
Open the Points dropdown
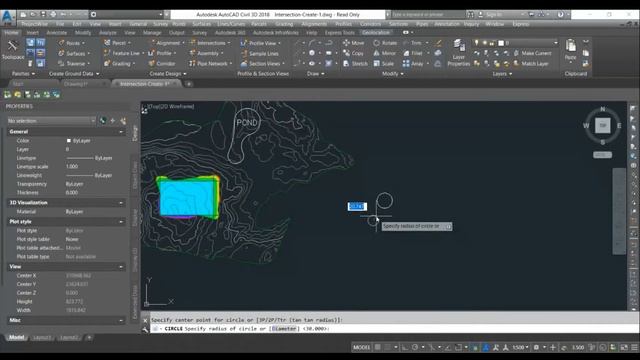pyautogui.click(x=72, y=43)
